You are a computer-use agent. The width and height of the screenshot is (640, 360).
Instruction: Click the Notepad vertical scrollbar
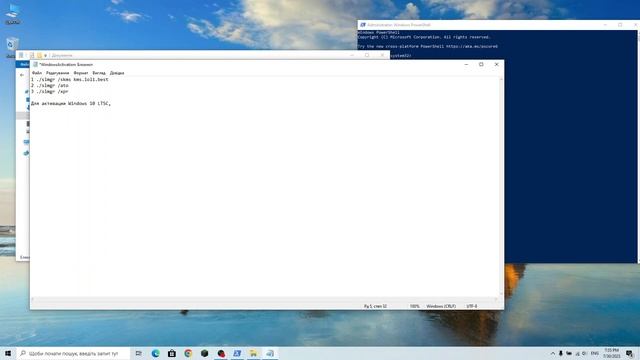tap(501, 186)
